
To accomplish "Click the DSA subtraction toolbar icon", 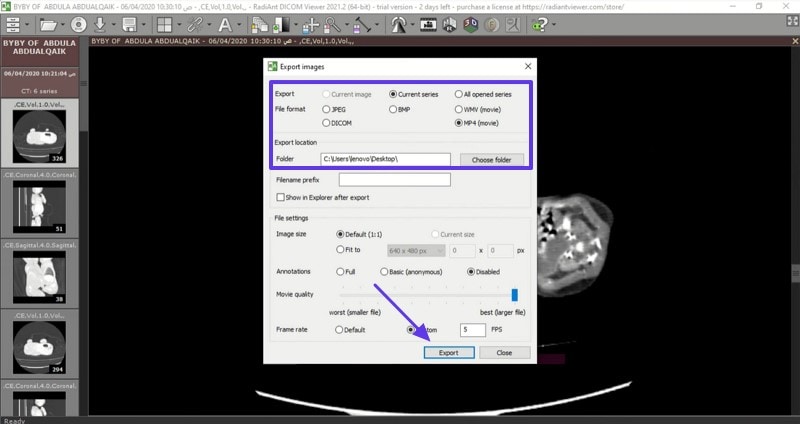I will [513, 24].
